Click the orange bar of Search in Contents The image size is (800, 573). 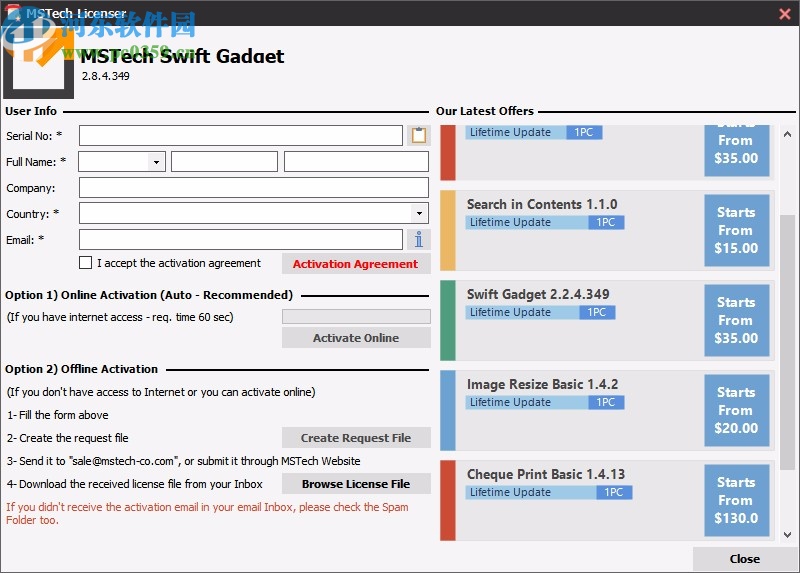(x=447, y=231)
